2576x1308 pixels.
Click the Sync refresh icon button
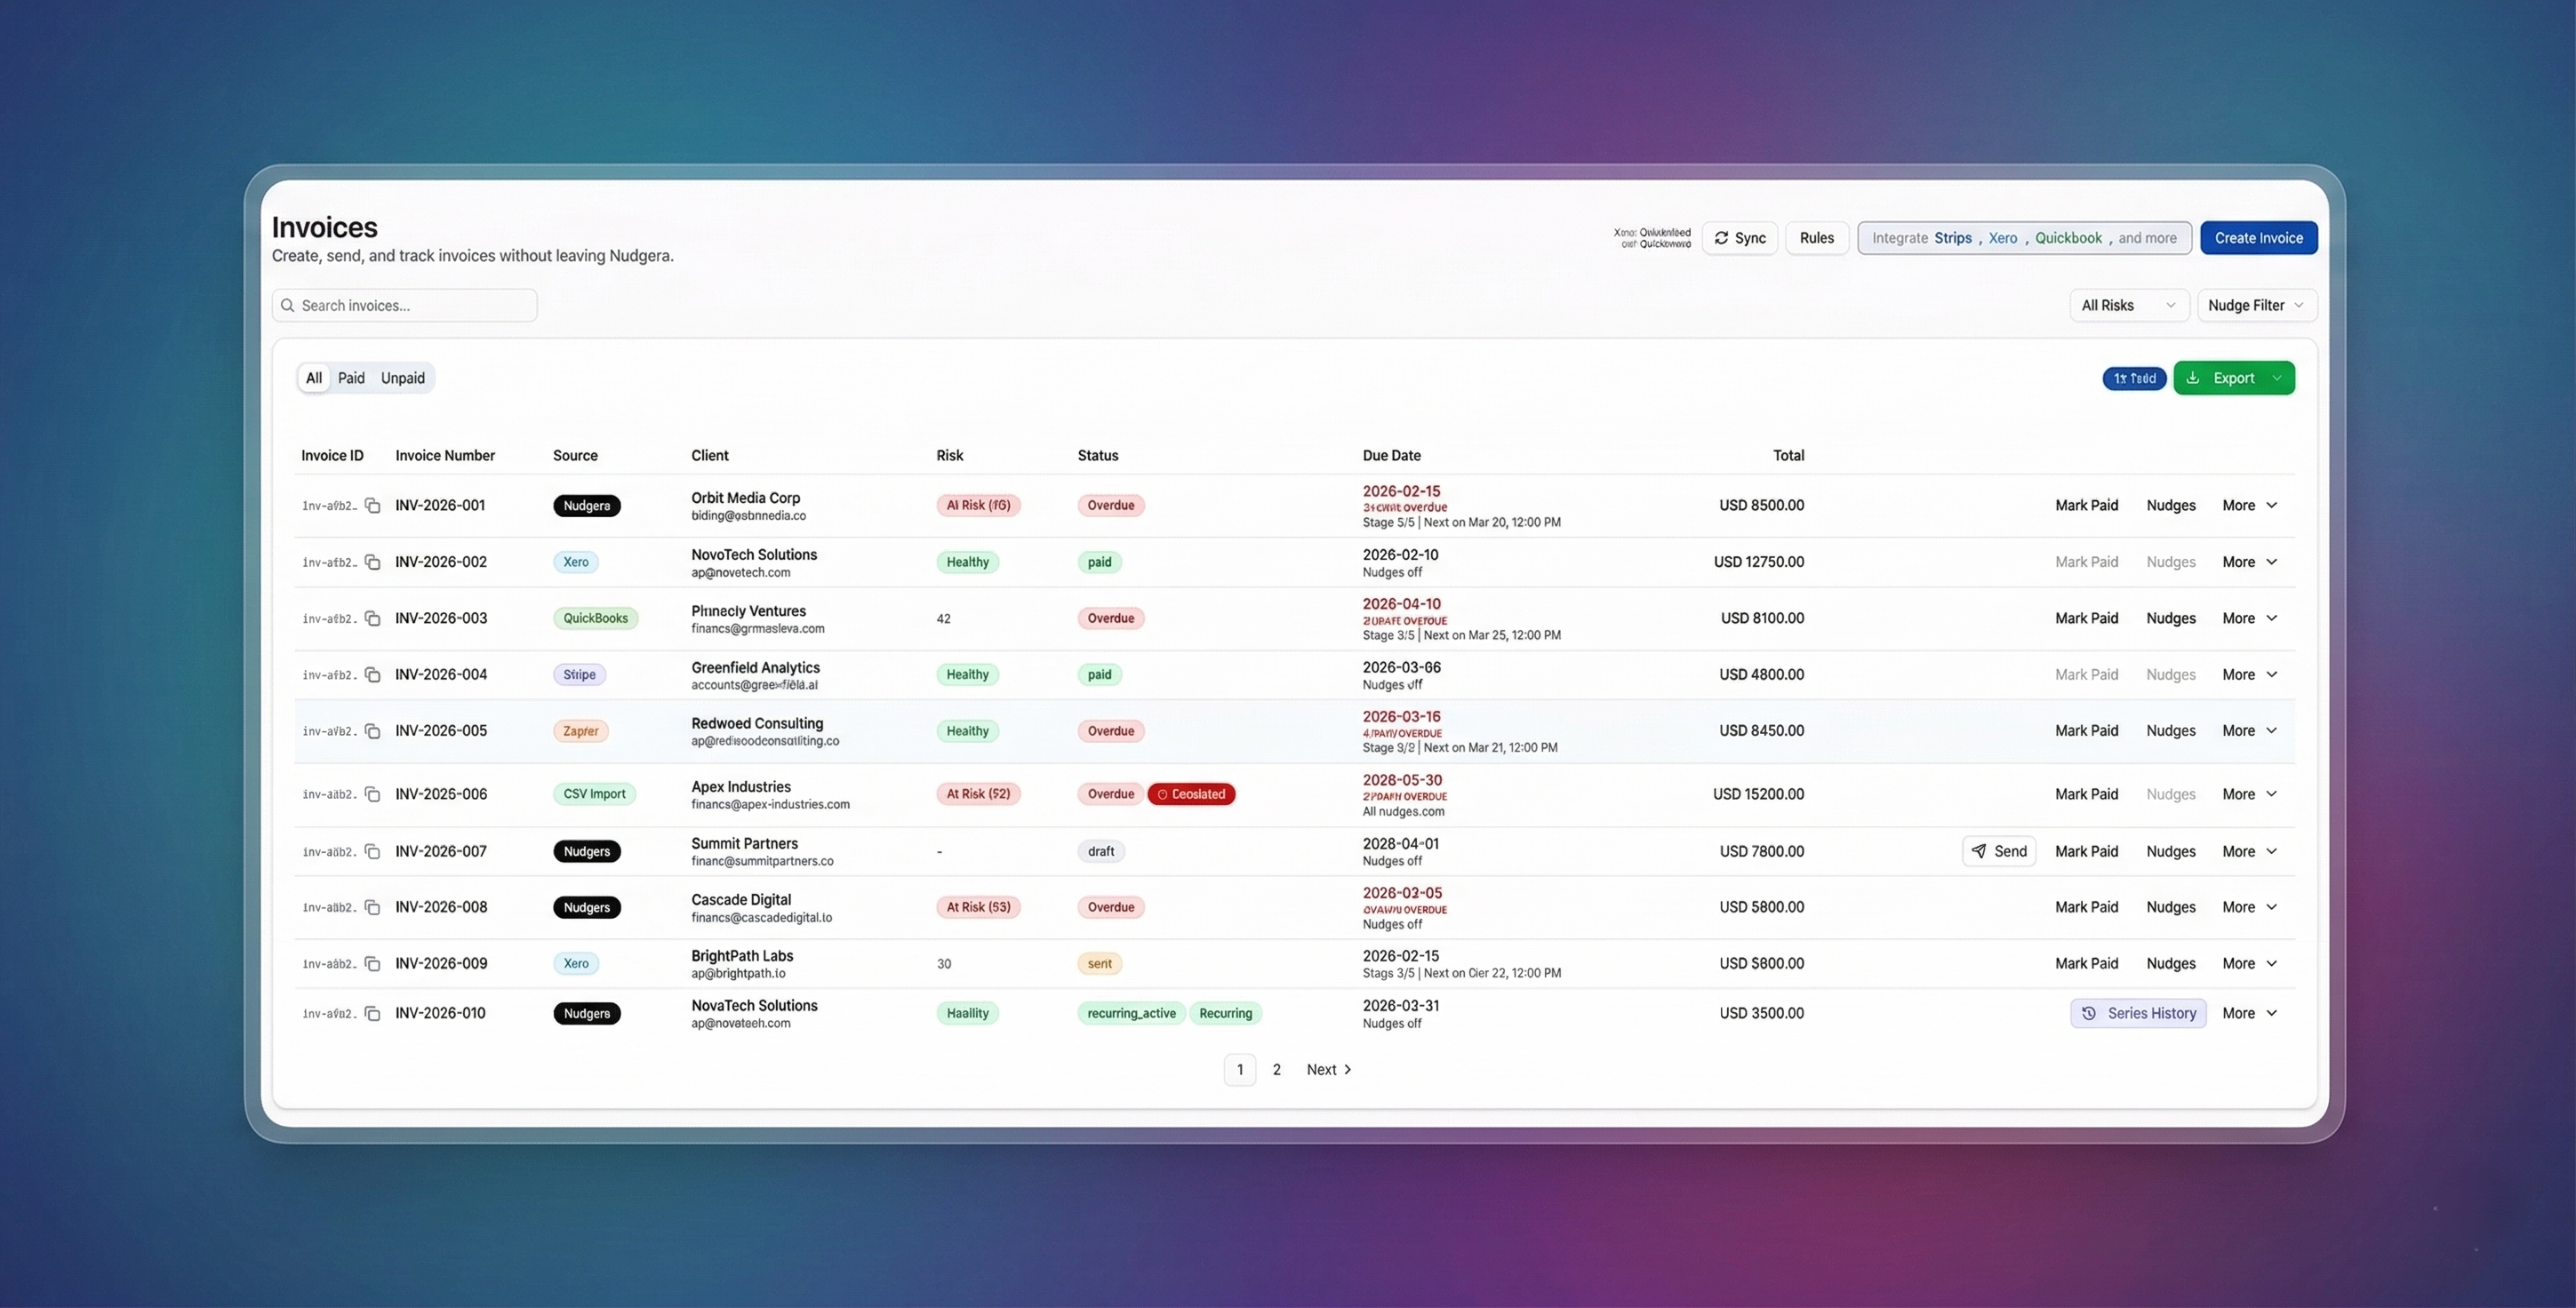coord(1721,238)
